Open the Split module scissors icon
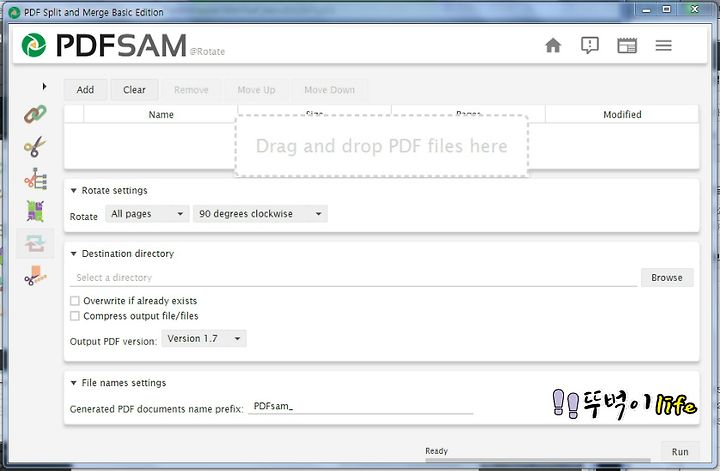Viewport: 720px width, 471px height. (x=35, y=147)
